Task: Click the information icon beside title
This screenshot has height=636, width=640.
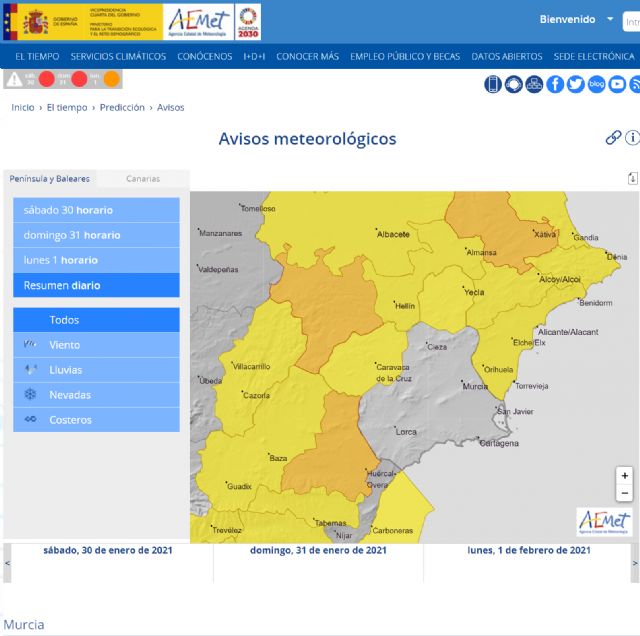Action: point(632,138)
